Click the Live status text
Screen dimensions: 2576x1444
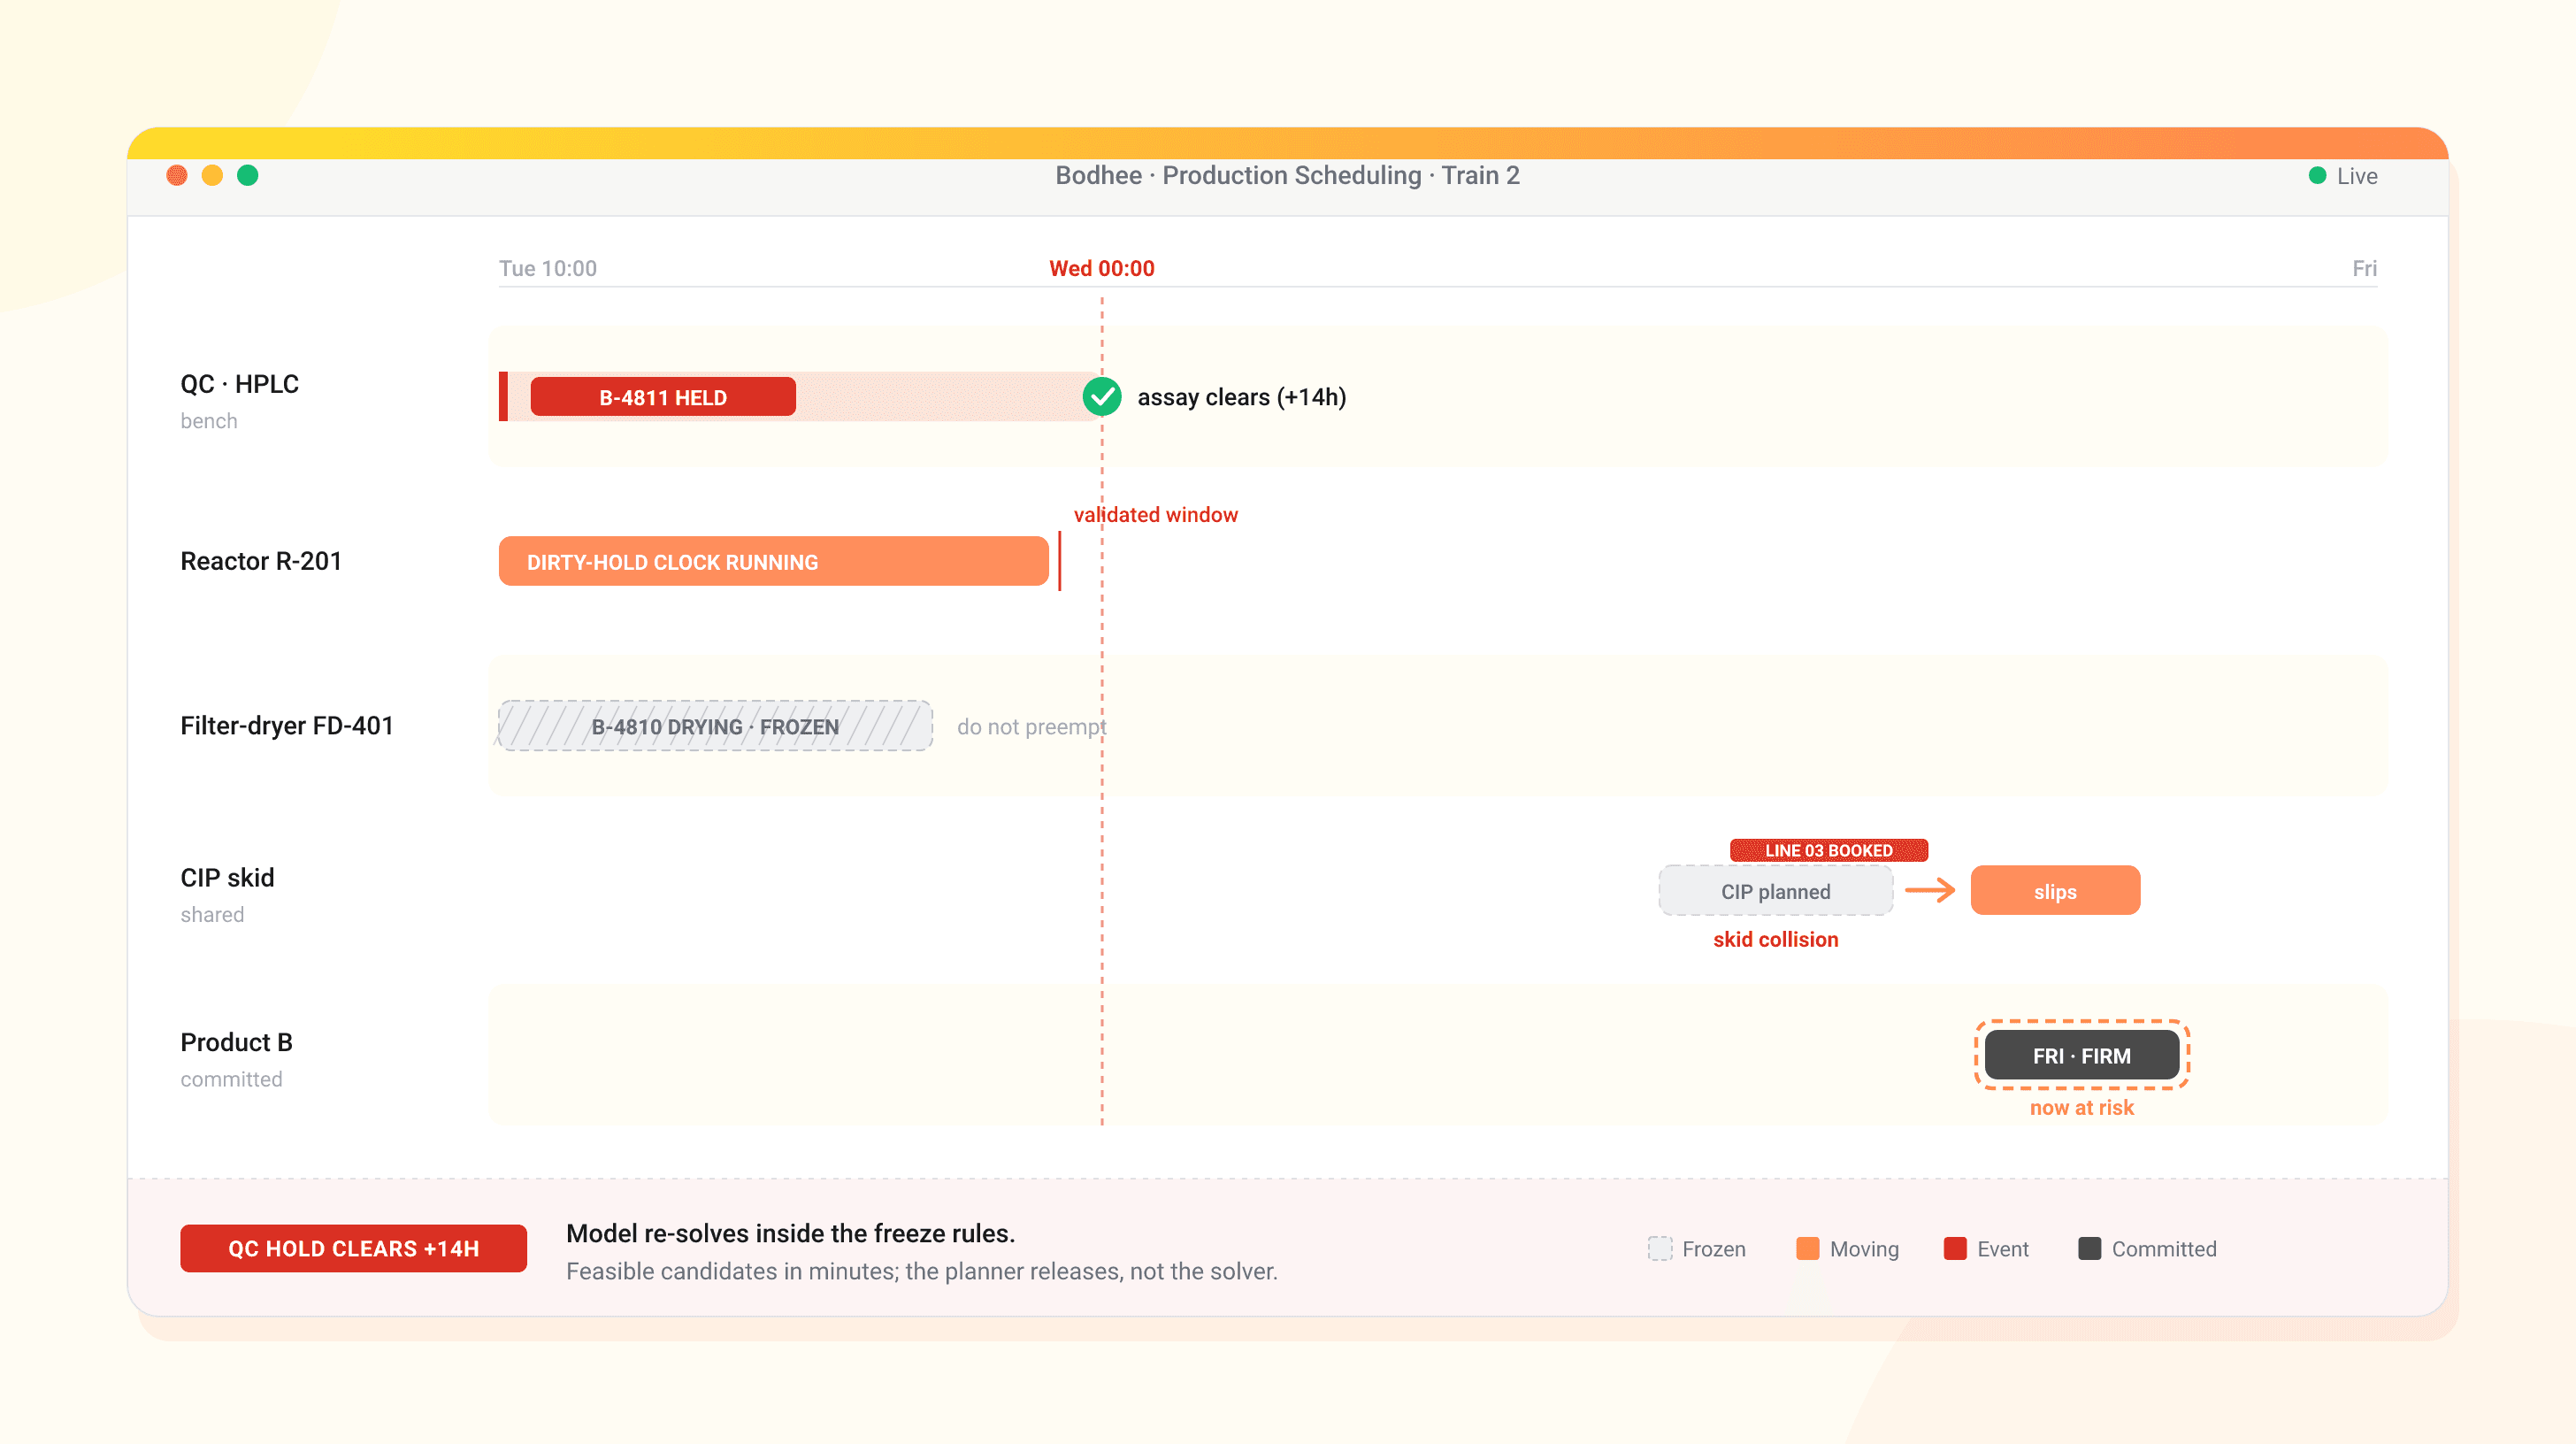[2357, 177]
